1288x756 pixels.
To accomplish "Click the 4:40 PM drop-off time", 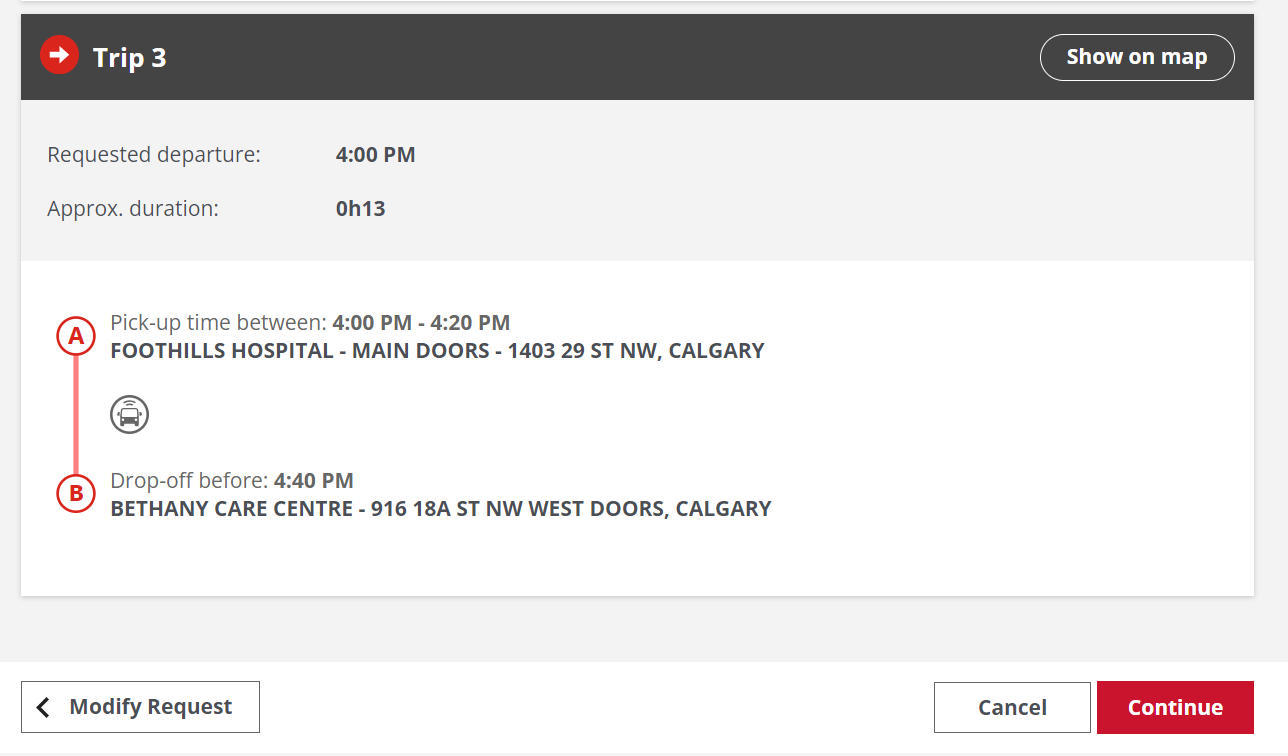I will tap(313, 481).
